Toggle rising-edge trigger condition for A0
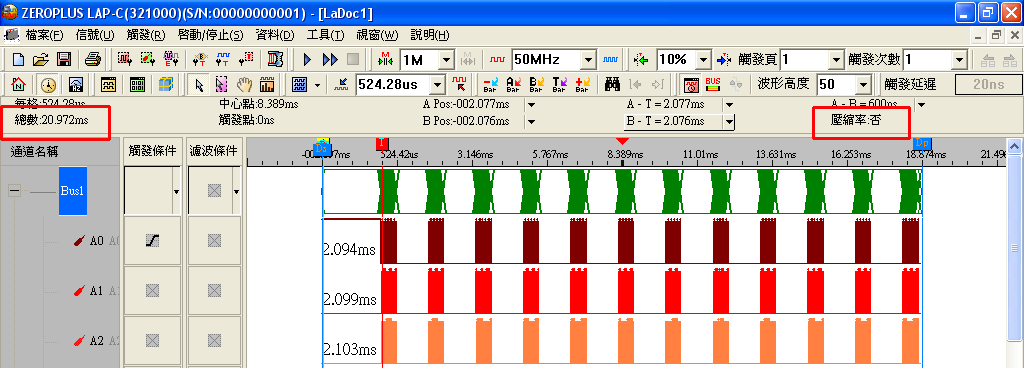This screenshot has width=1024, height=368. (152, 241)
